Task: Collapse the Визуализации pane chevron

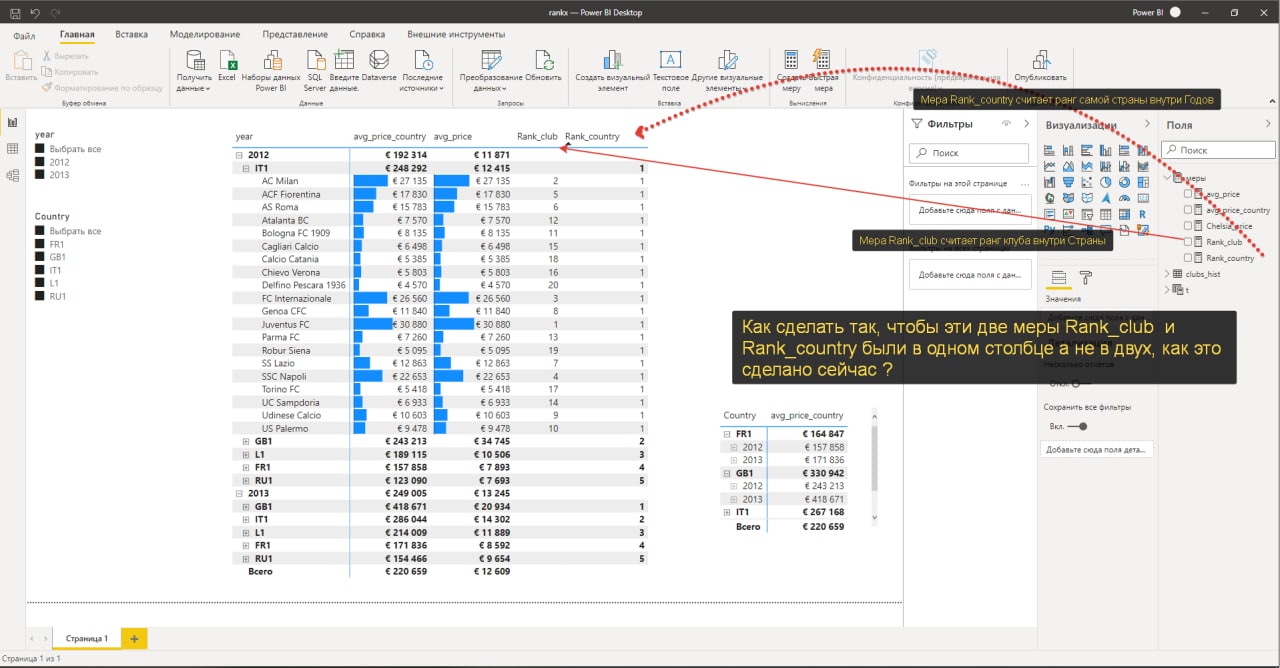Action: pos(1146,123)
